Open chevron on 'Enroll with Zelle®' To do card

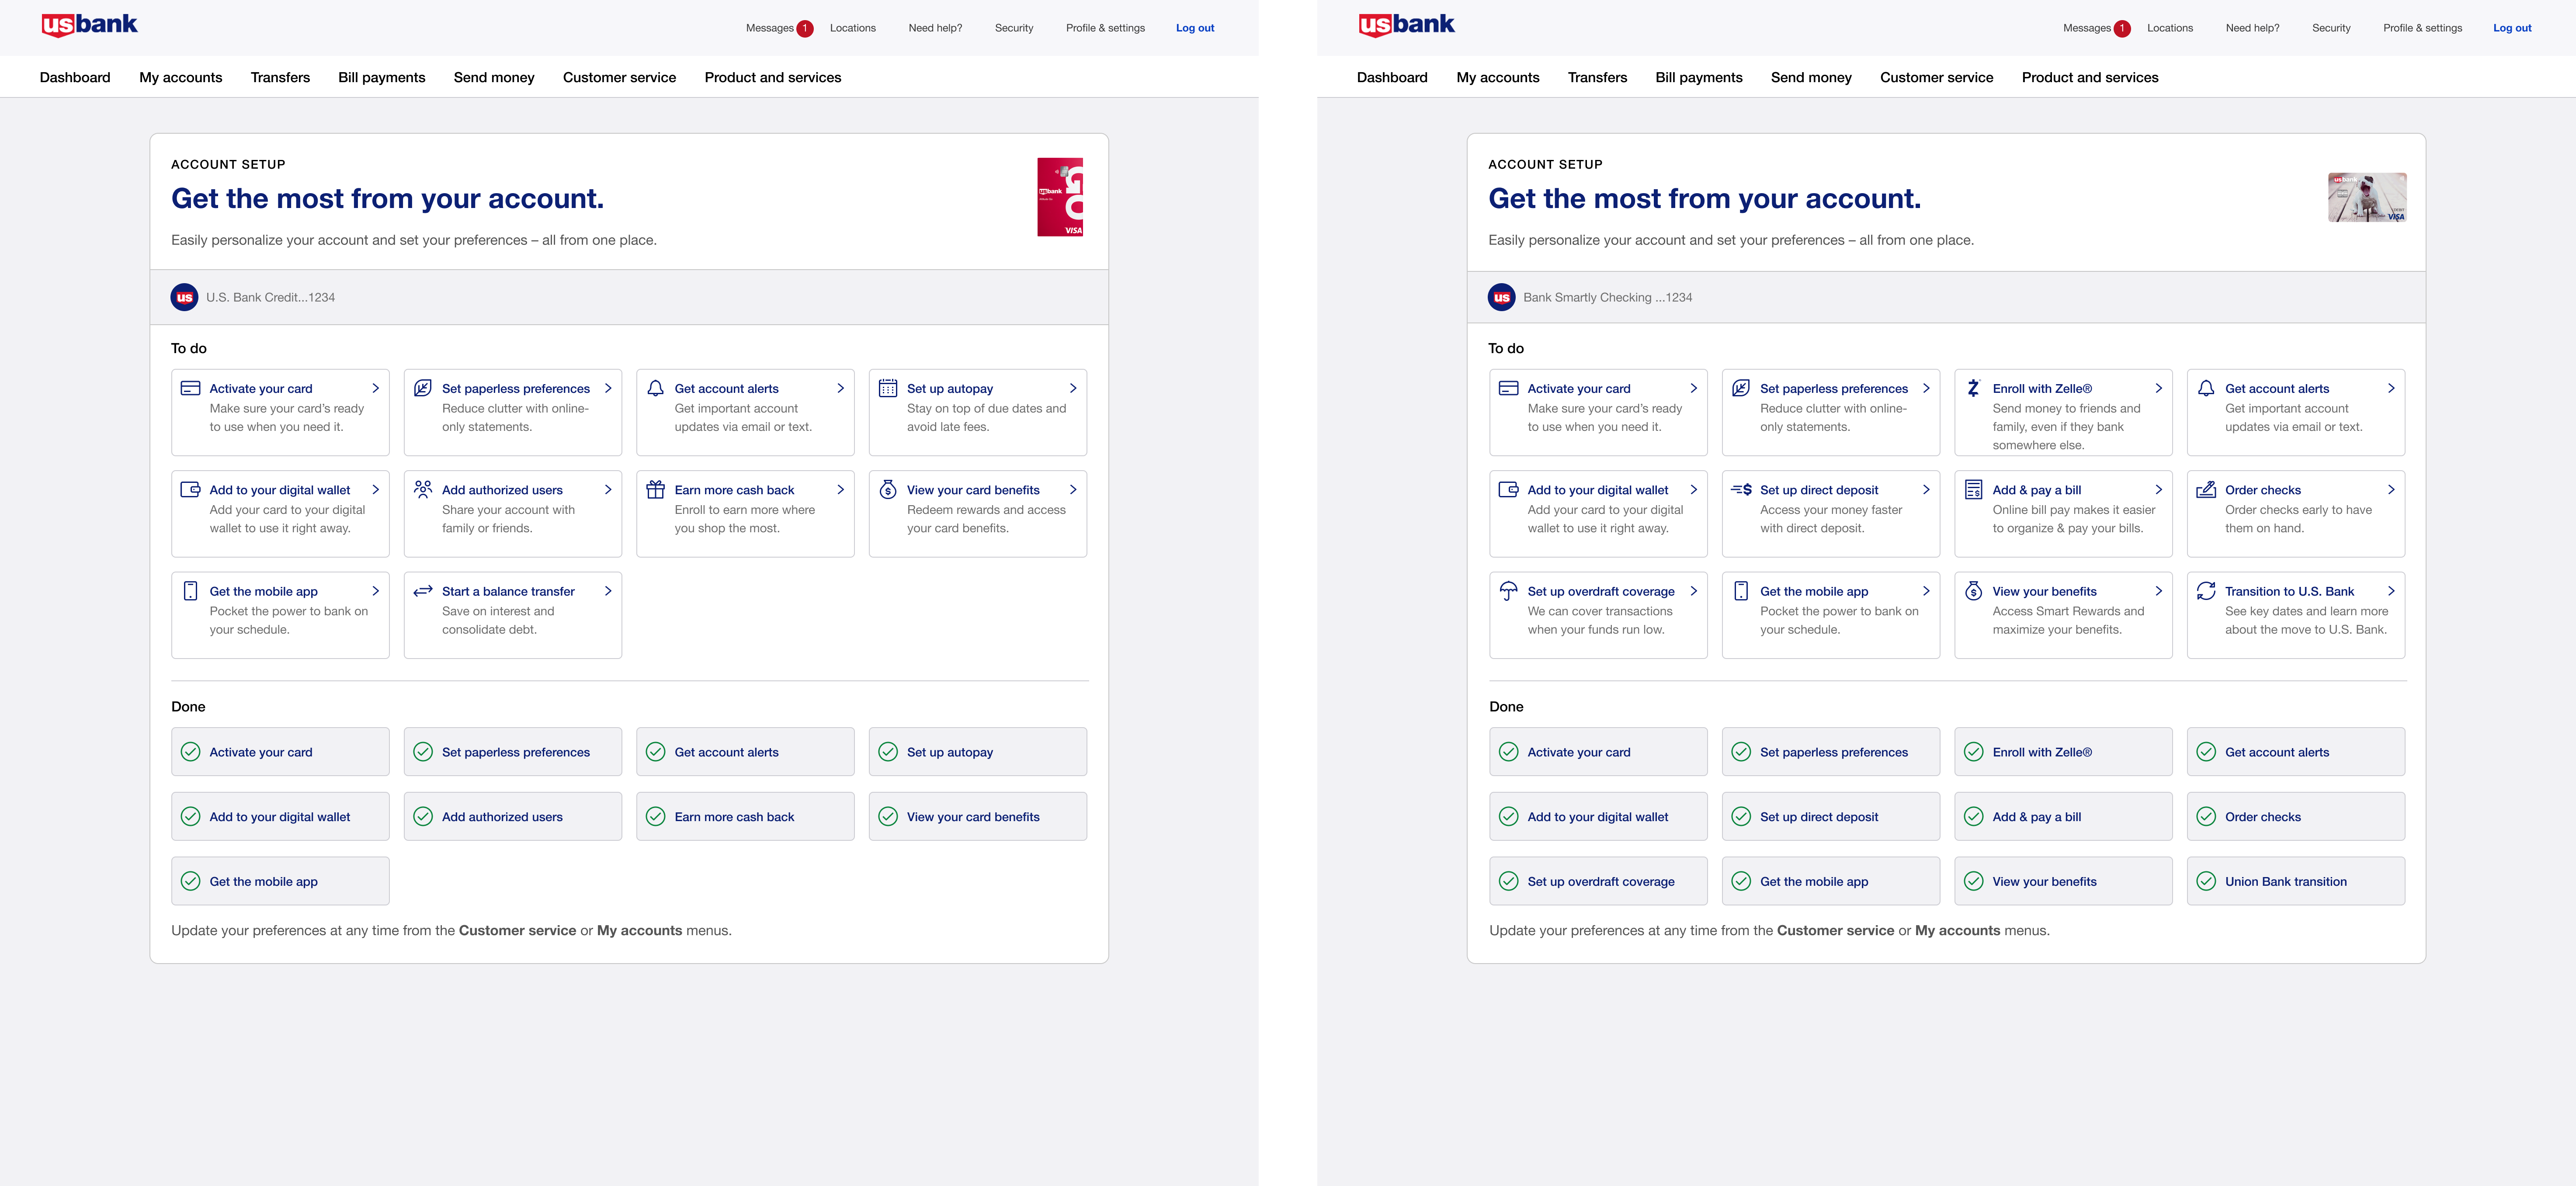(2159, 388)
